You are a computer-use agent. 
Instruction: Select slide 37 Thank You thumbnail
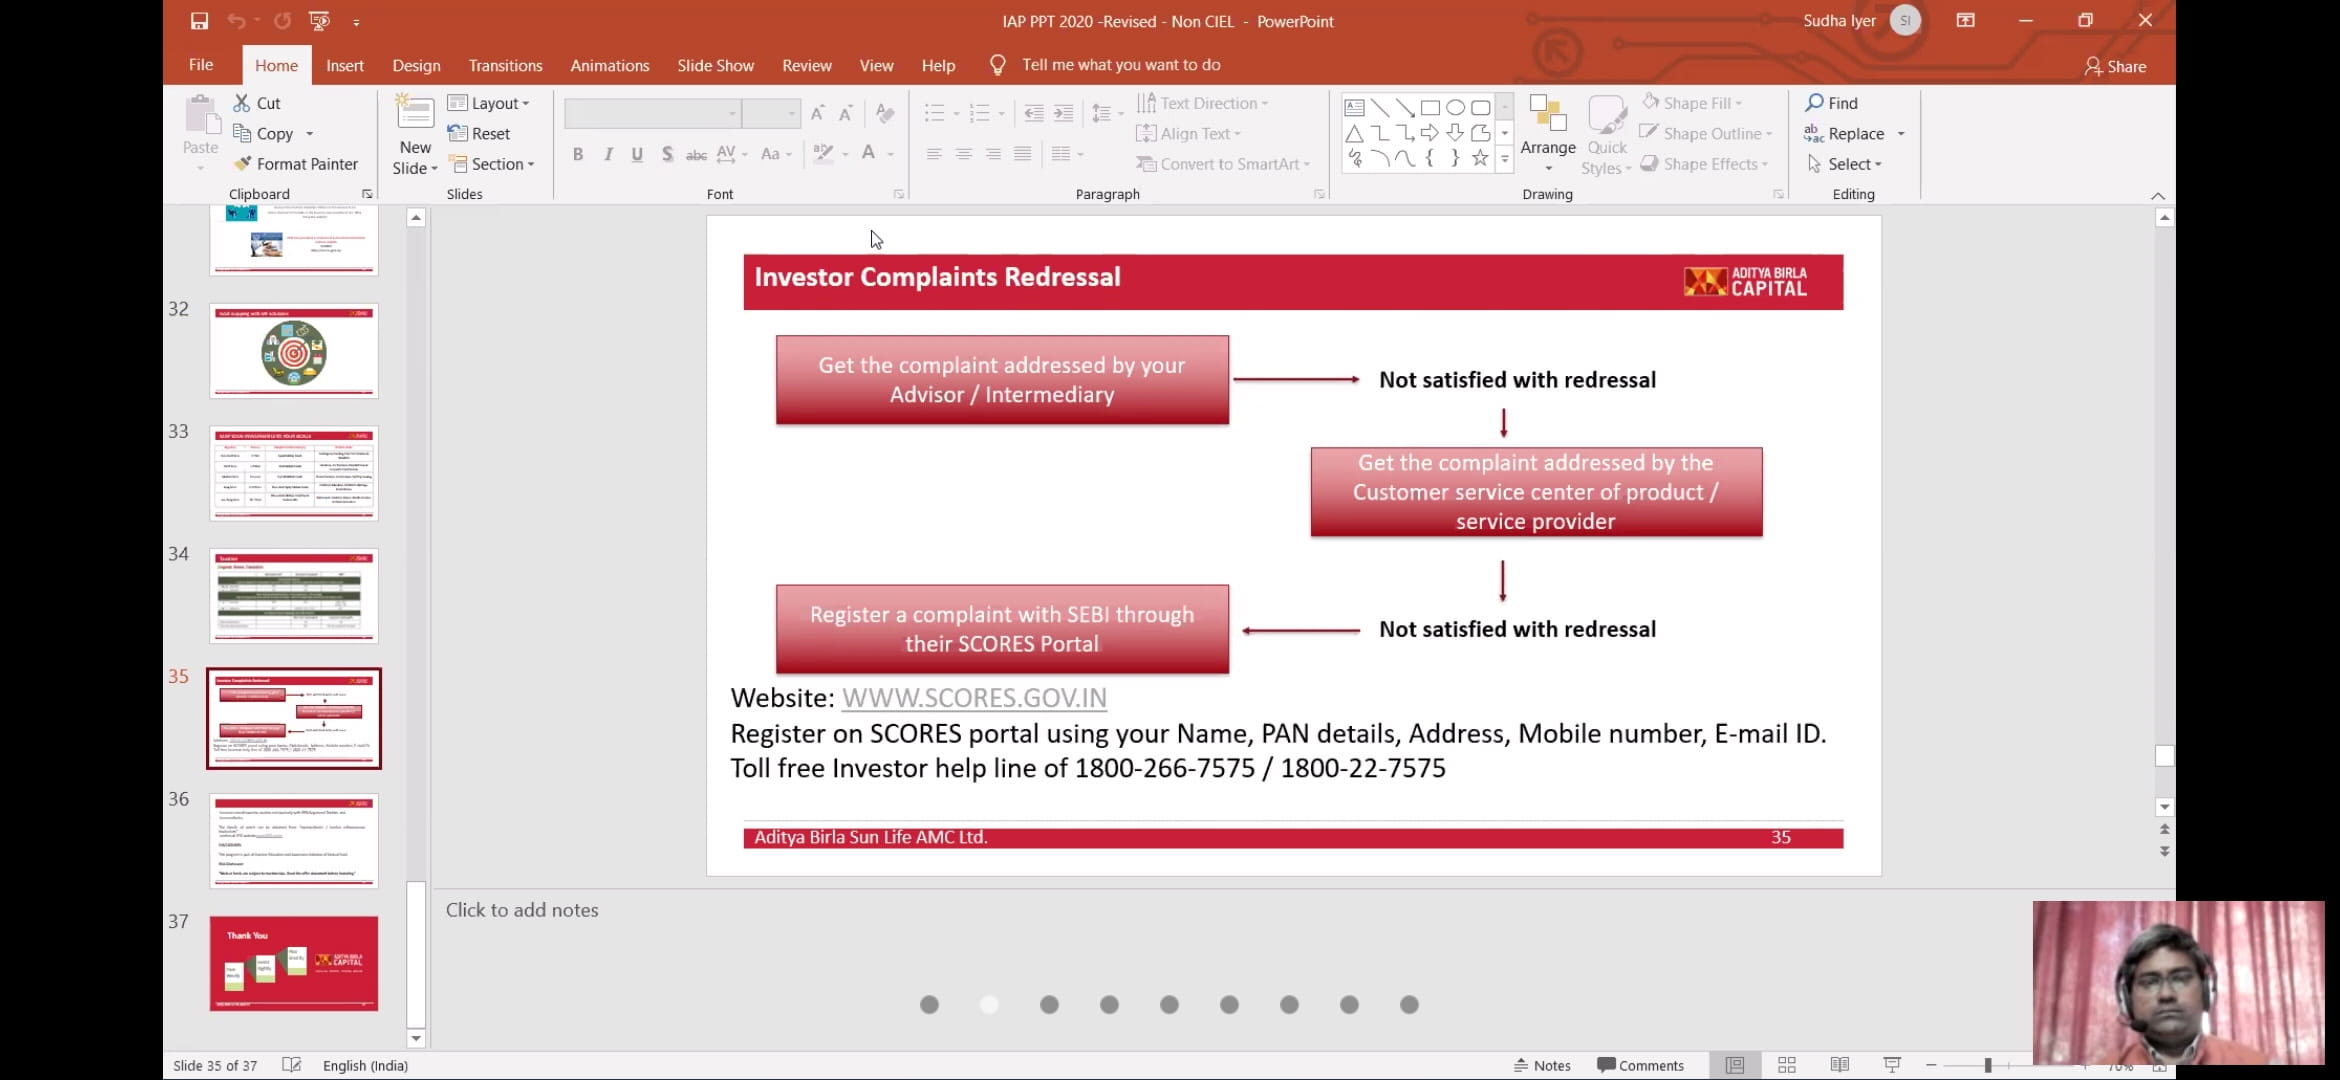coord(294,963)
